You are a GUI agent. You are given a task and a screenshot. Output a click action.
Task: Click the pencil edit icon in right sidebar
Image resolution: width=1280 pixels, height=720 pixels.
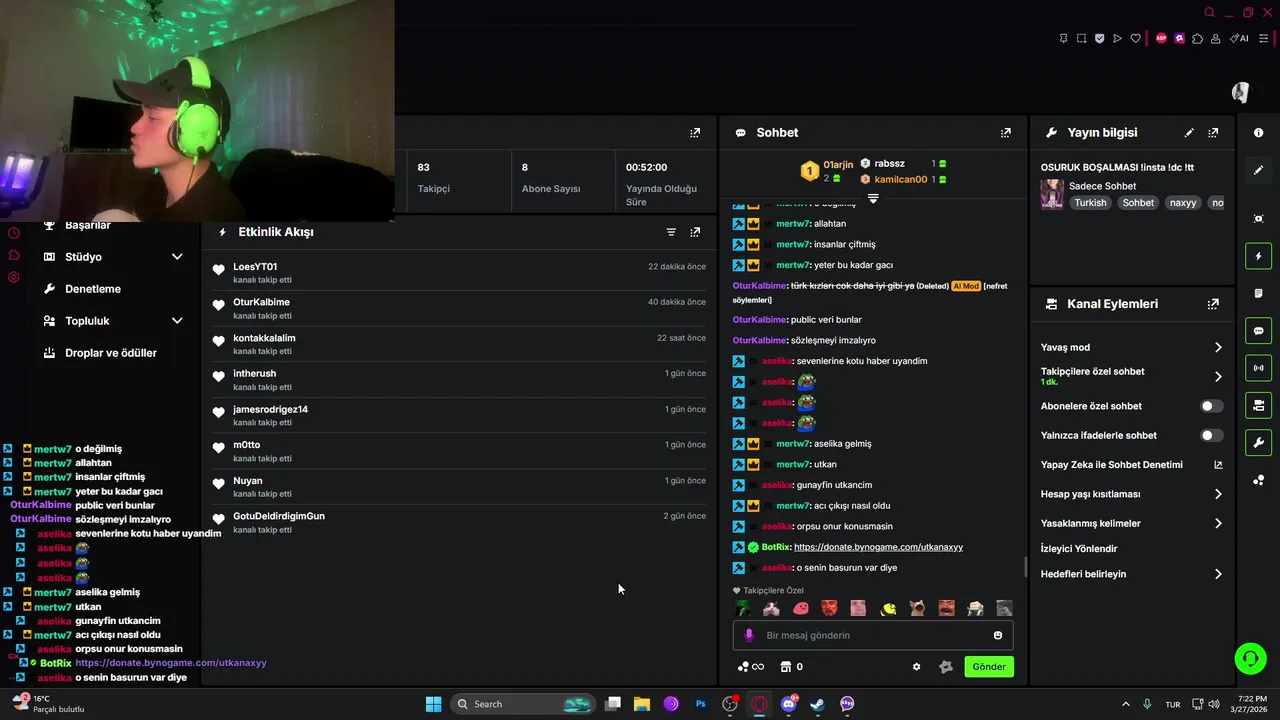coord(1258,170)
